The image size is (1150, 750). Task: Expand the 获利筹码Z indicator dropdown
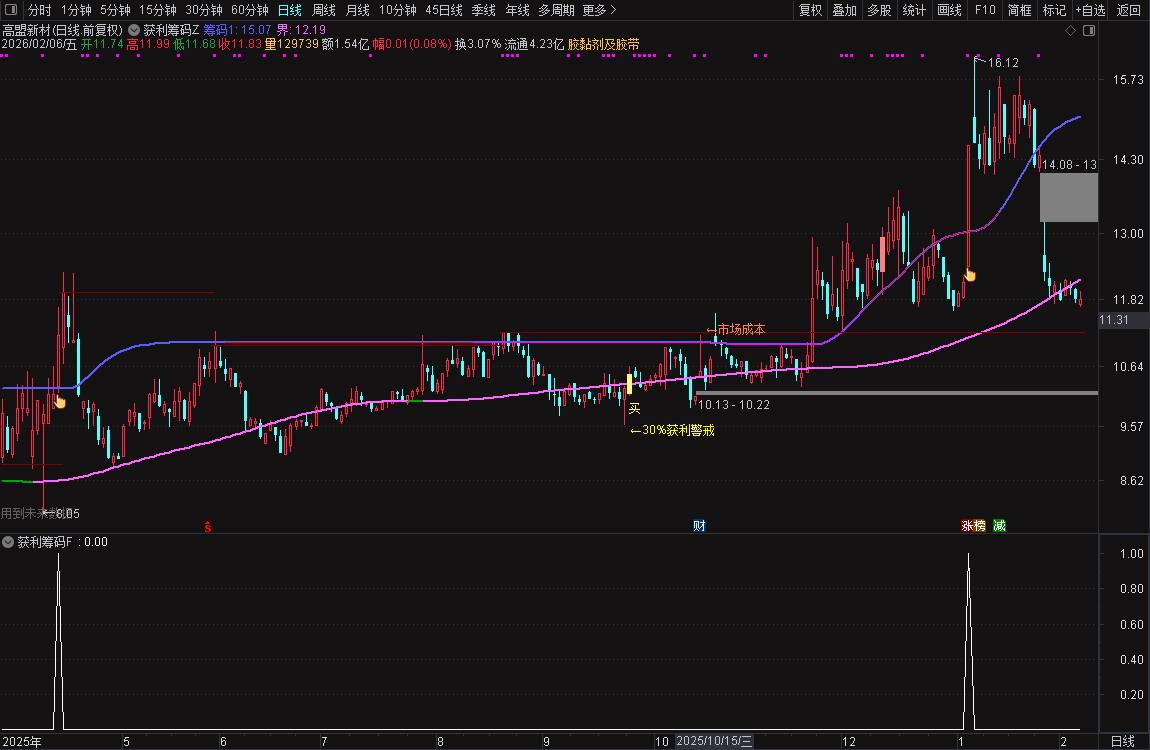pos(133,30)
